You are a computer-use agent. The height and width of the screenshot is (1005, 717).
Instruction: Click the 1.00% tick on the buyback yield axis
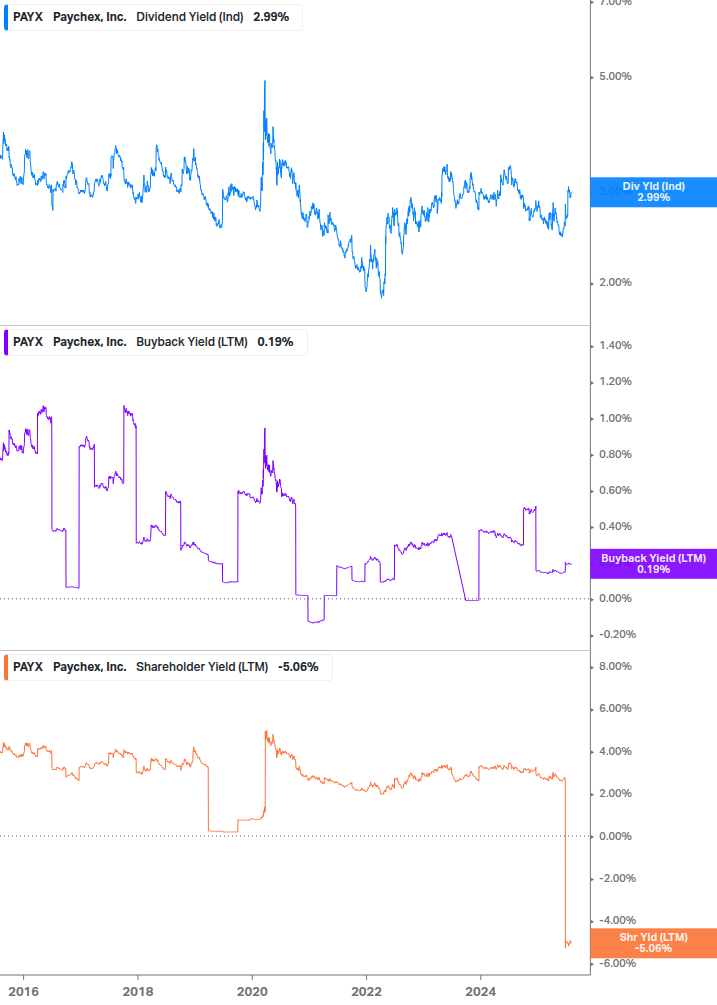tap(615, 418)
